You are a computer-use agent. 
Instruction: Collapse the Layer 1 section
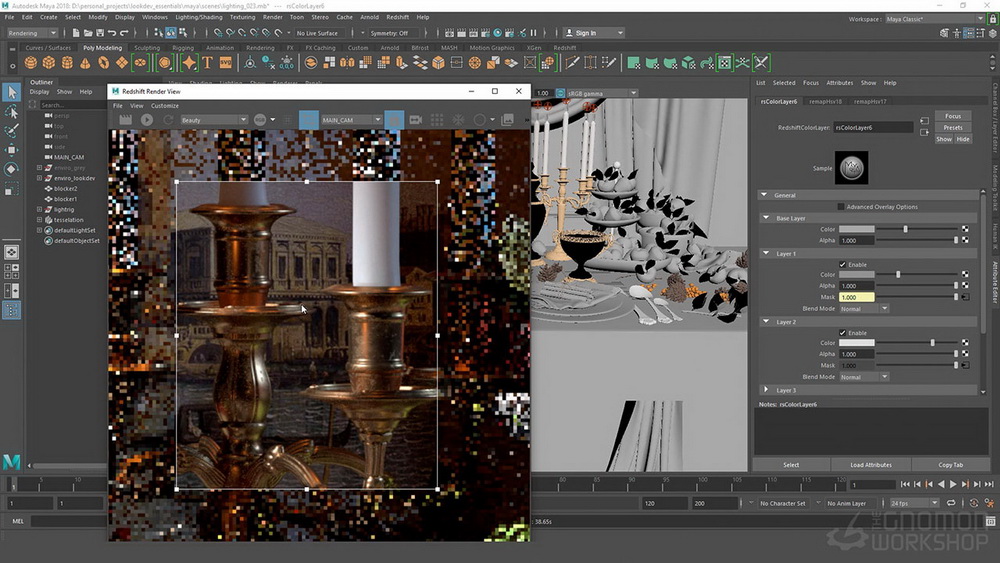(766, 254)
